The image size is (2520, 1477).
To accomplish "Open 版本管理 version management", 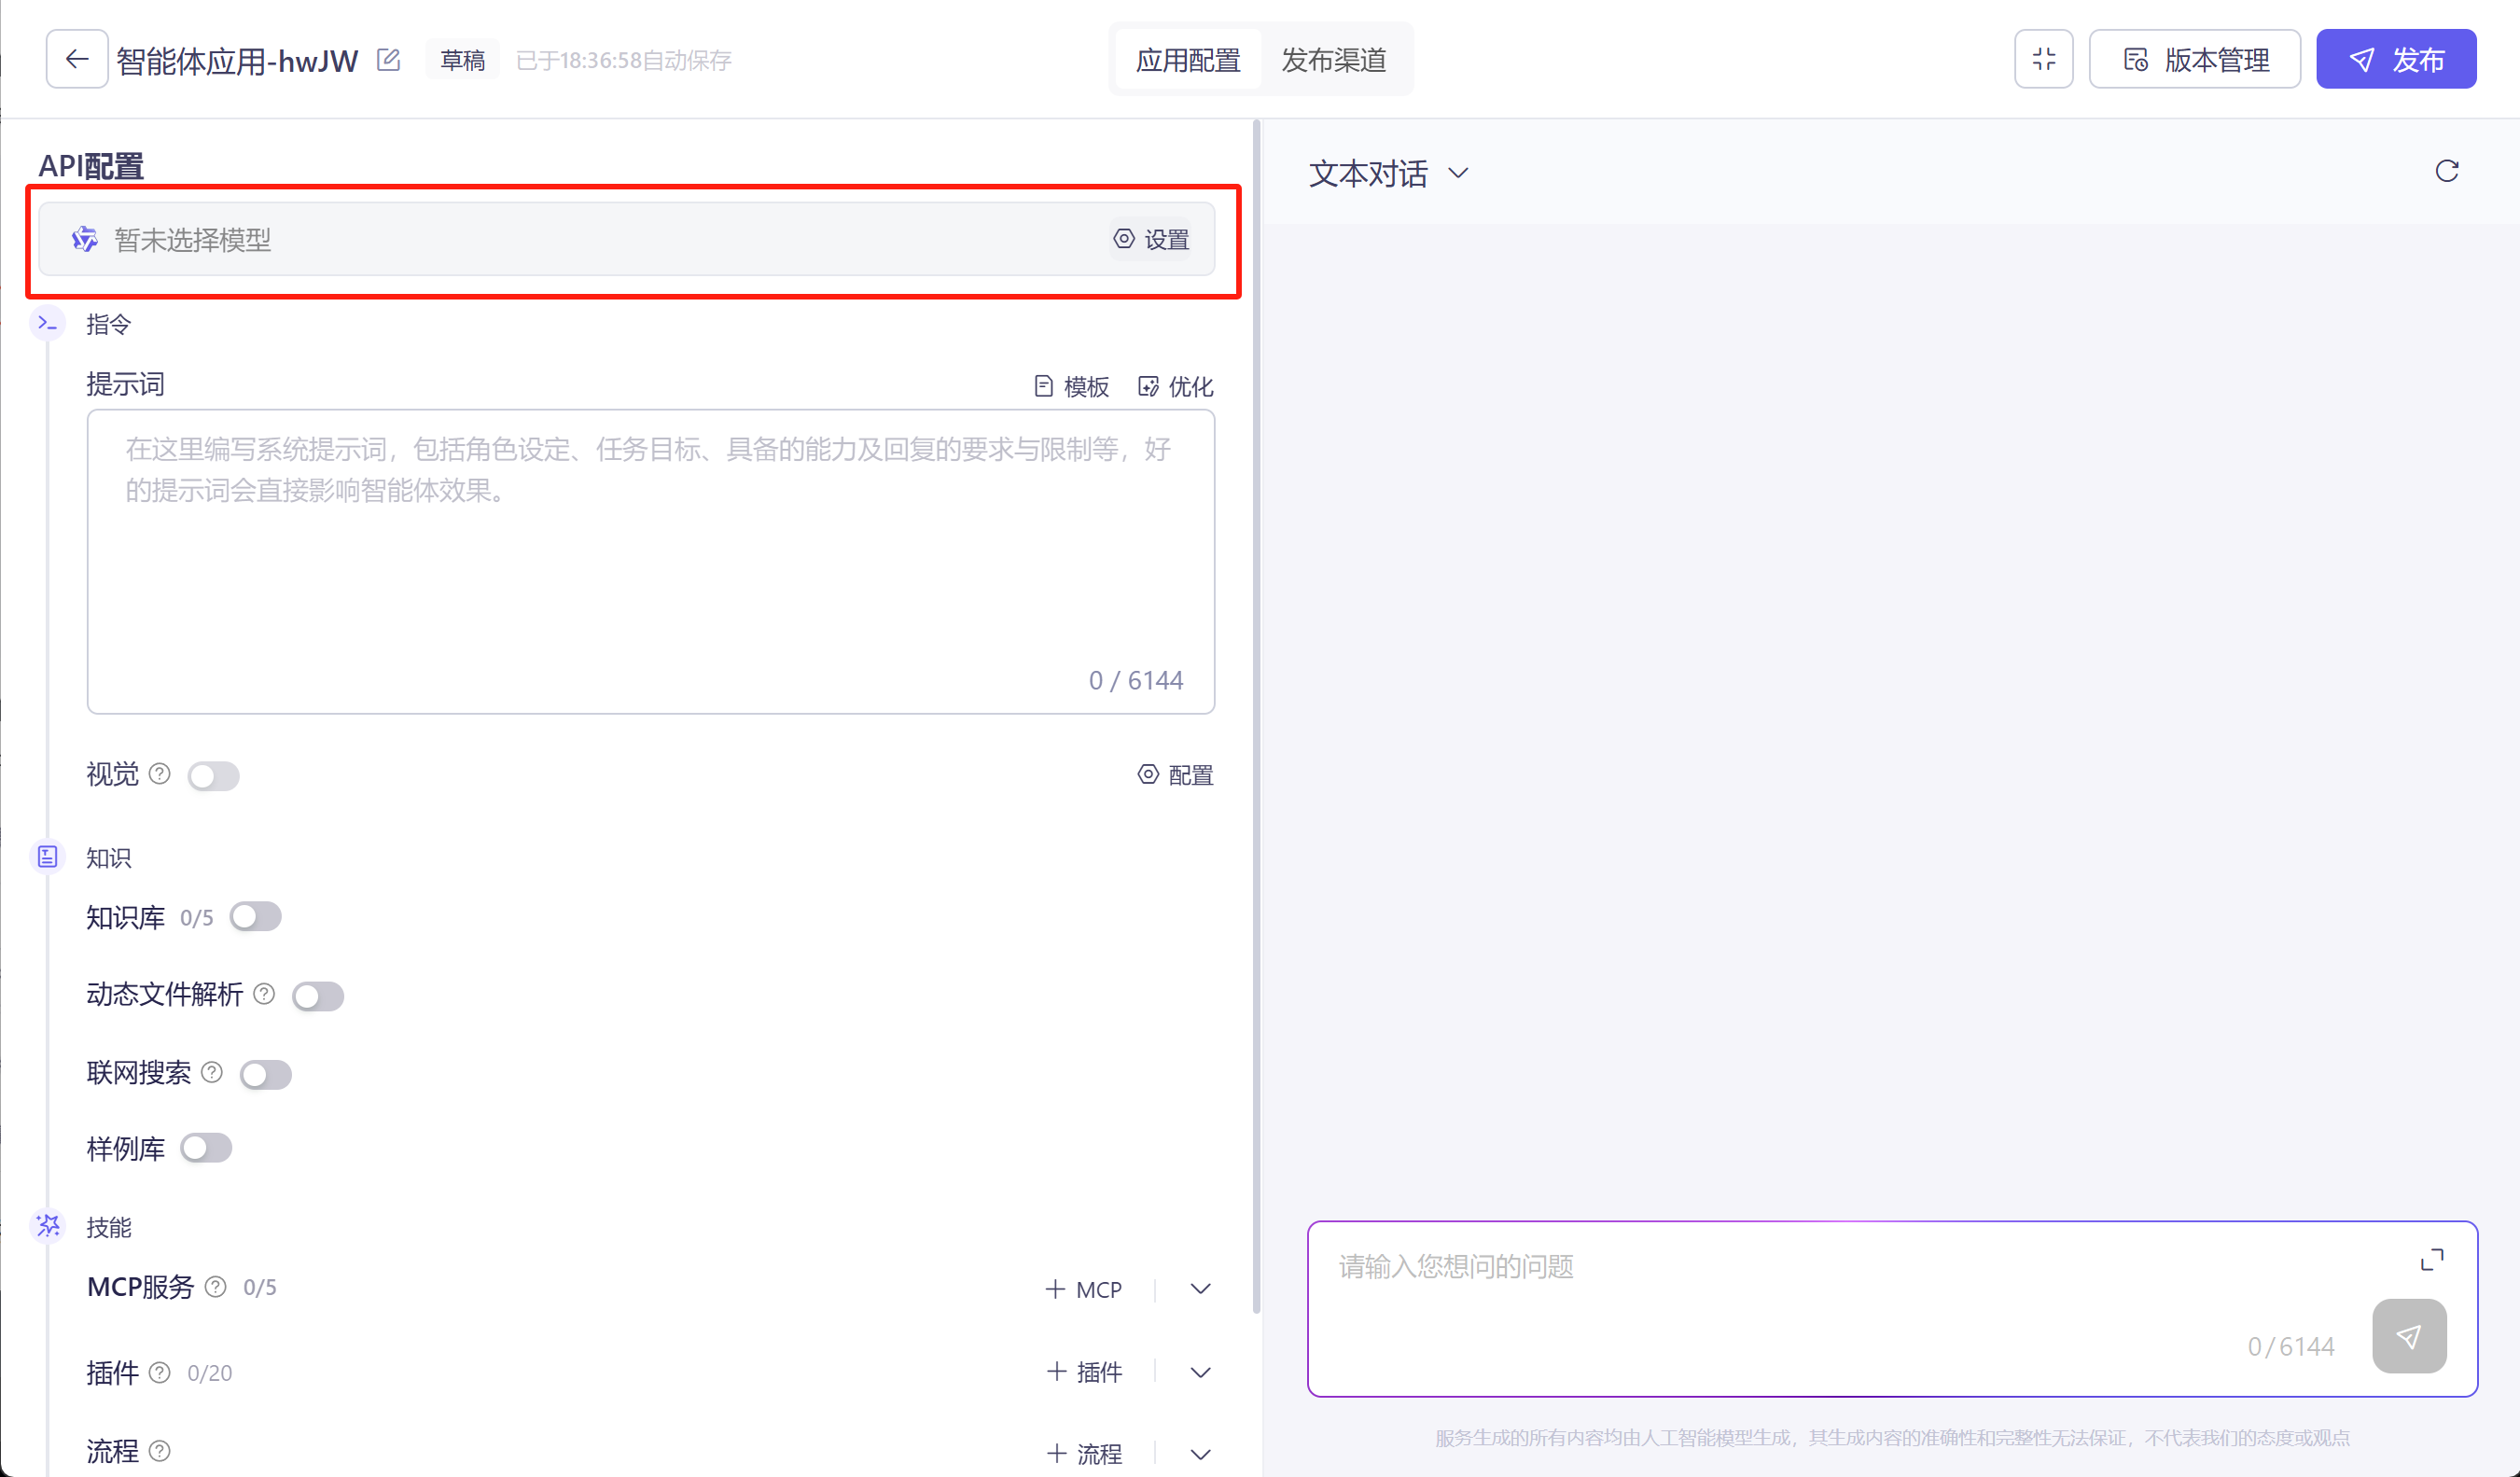I will pyautogui.click(x=2194, y=60).
